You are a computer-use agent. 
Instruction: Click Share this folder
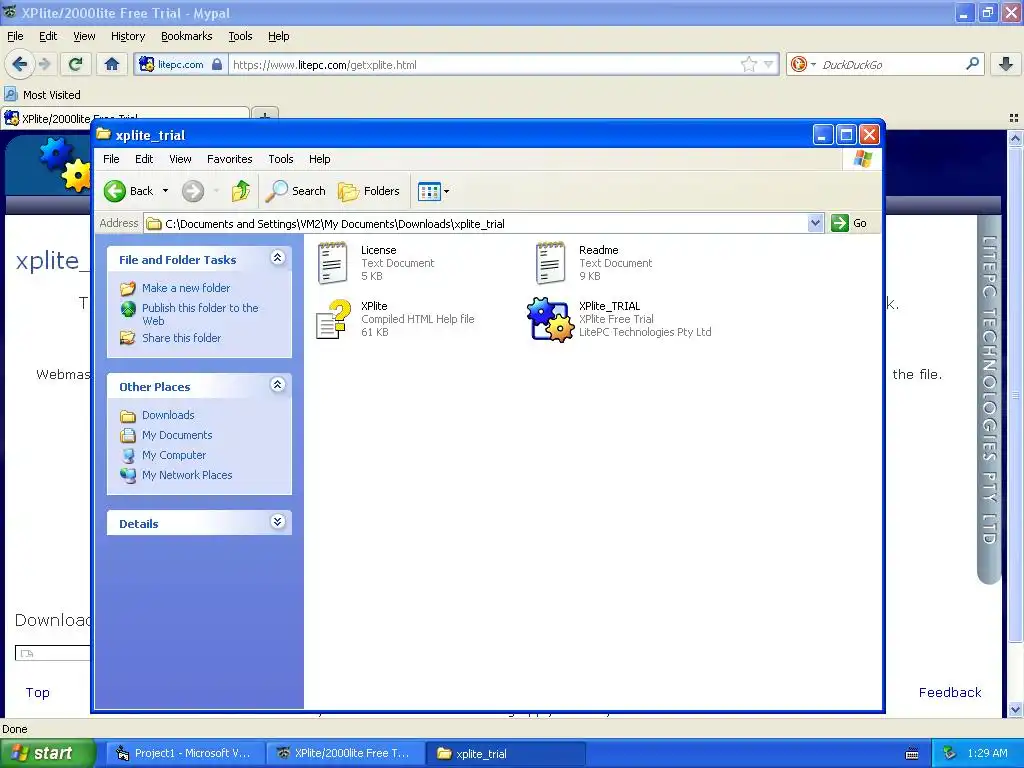[x=182, y=338]
